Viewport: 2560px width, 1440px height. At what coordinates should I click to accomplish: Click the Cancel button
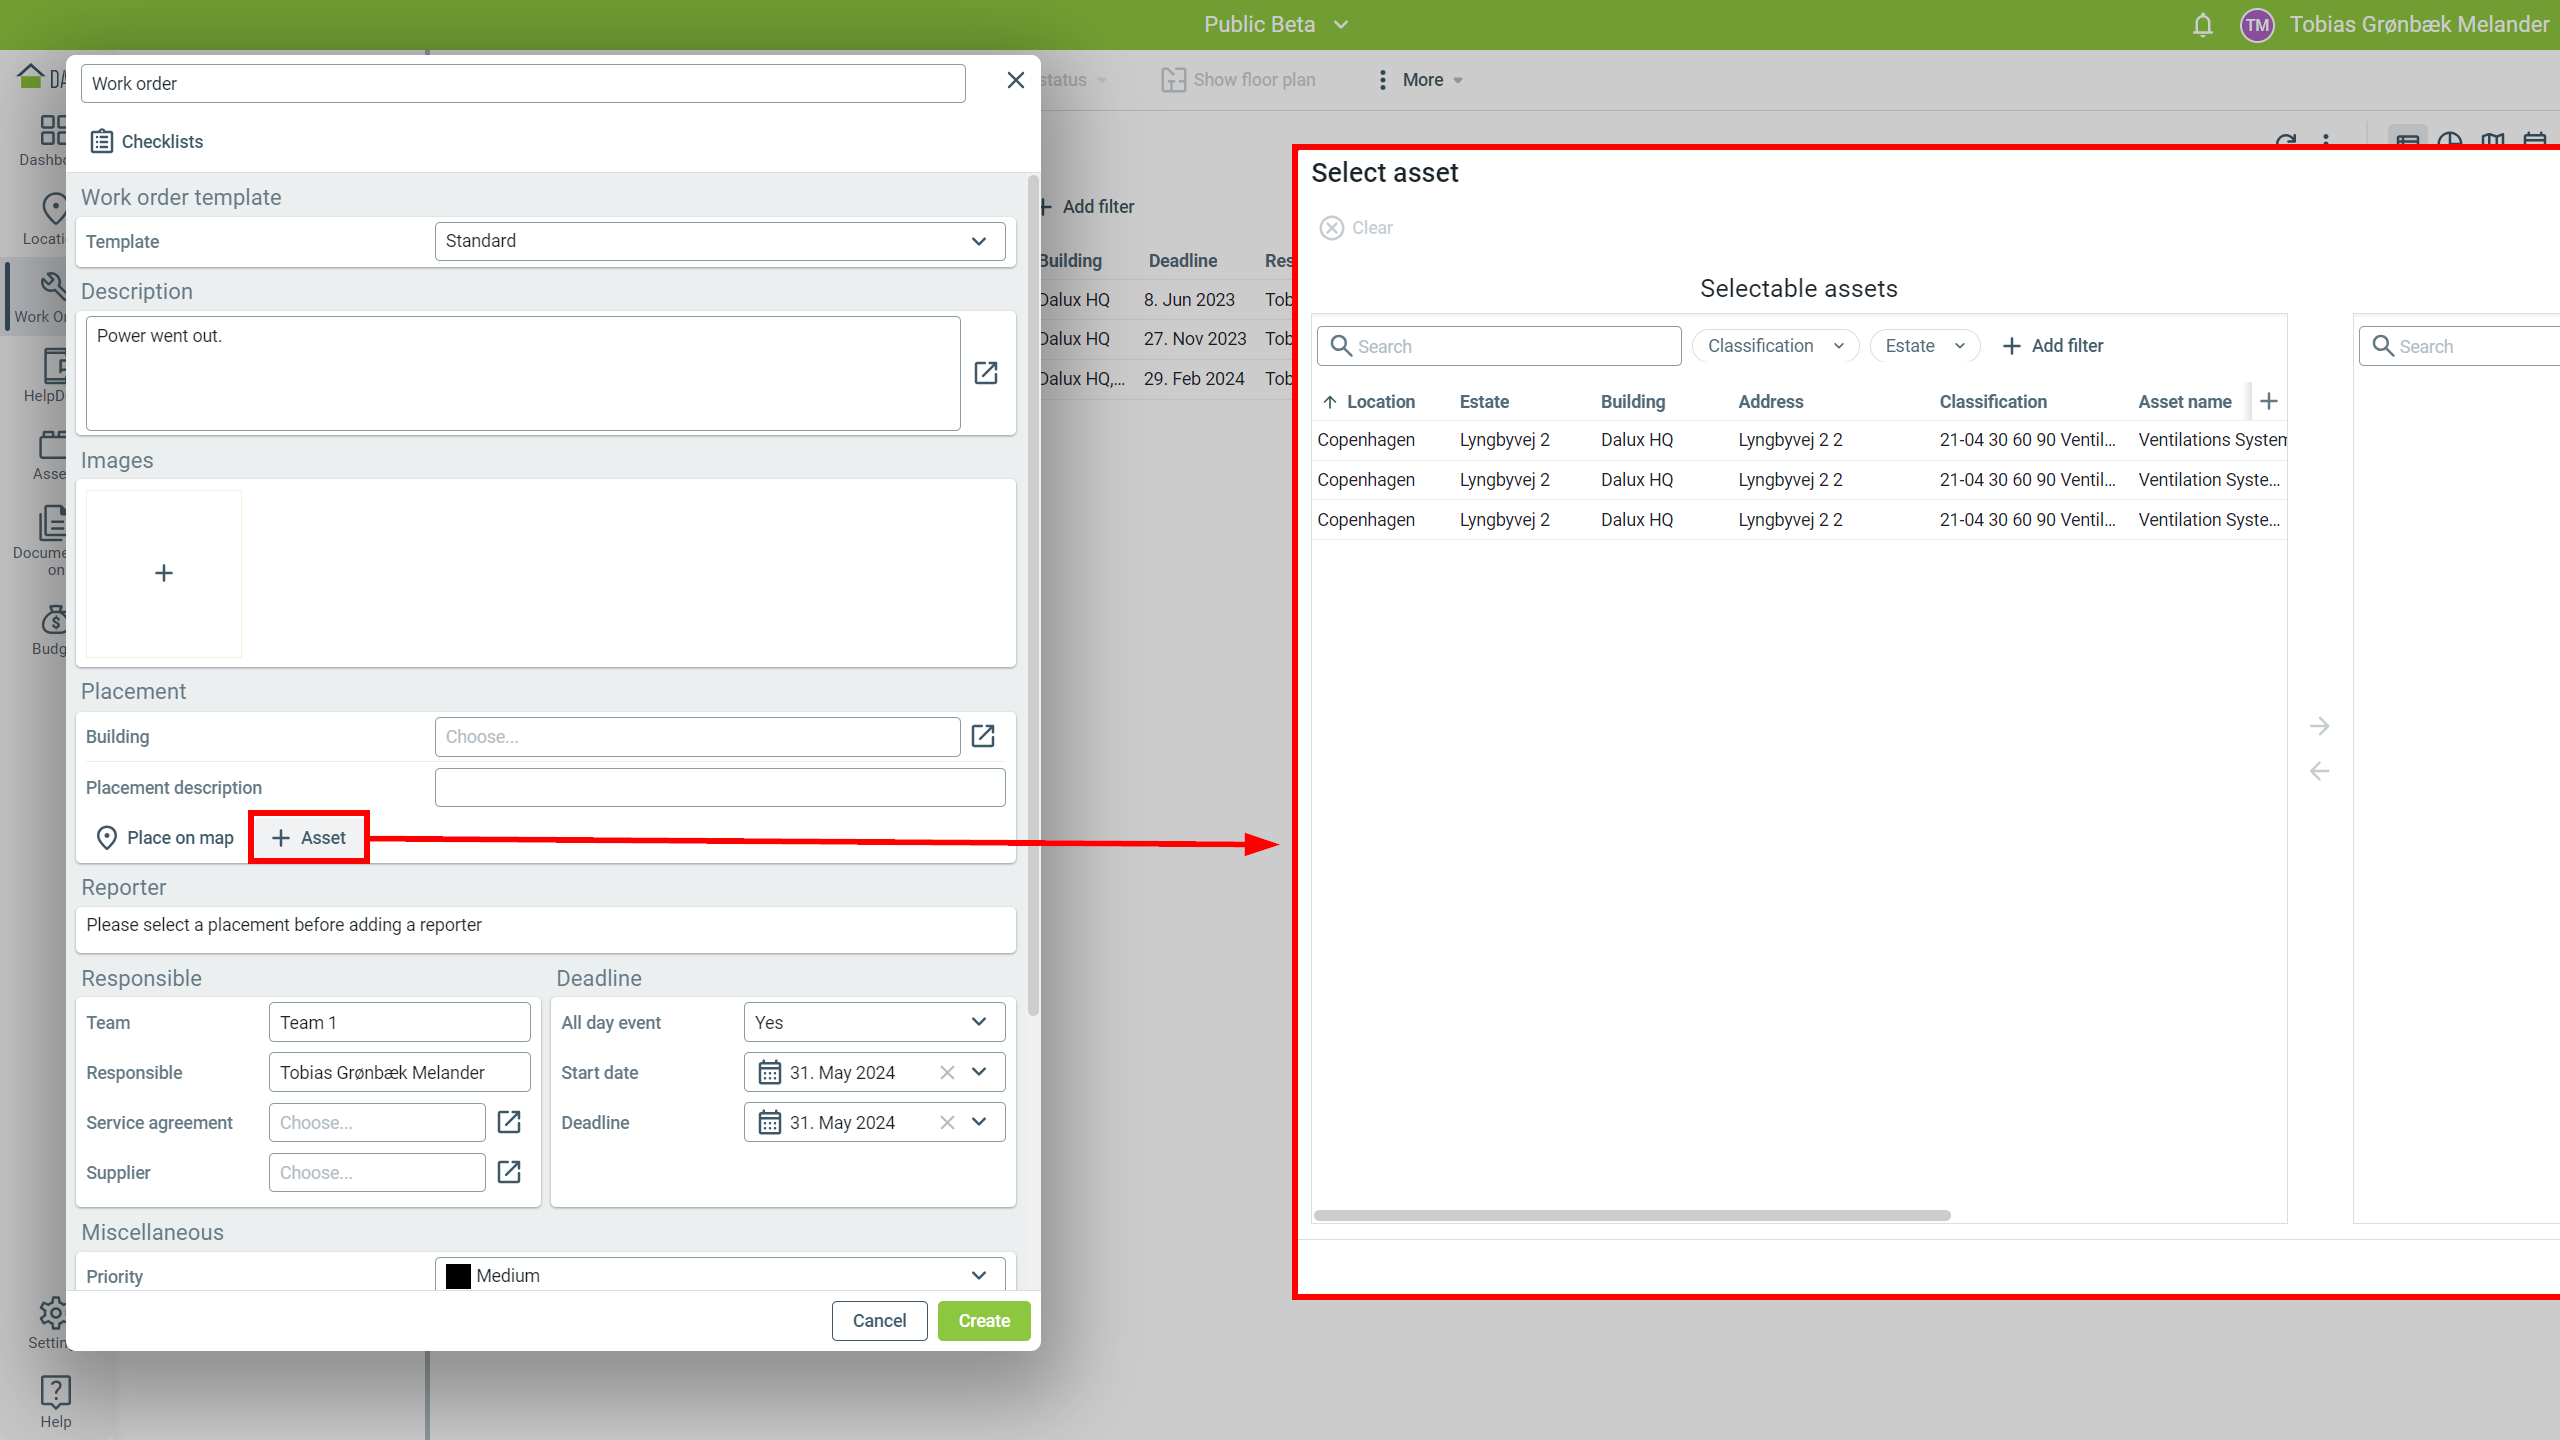[x=879, y=1321]
